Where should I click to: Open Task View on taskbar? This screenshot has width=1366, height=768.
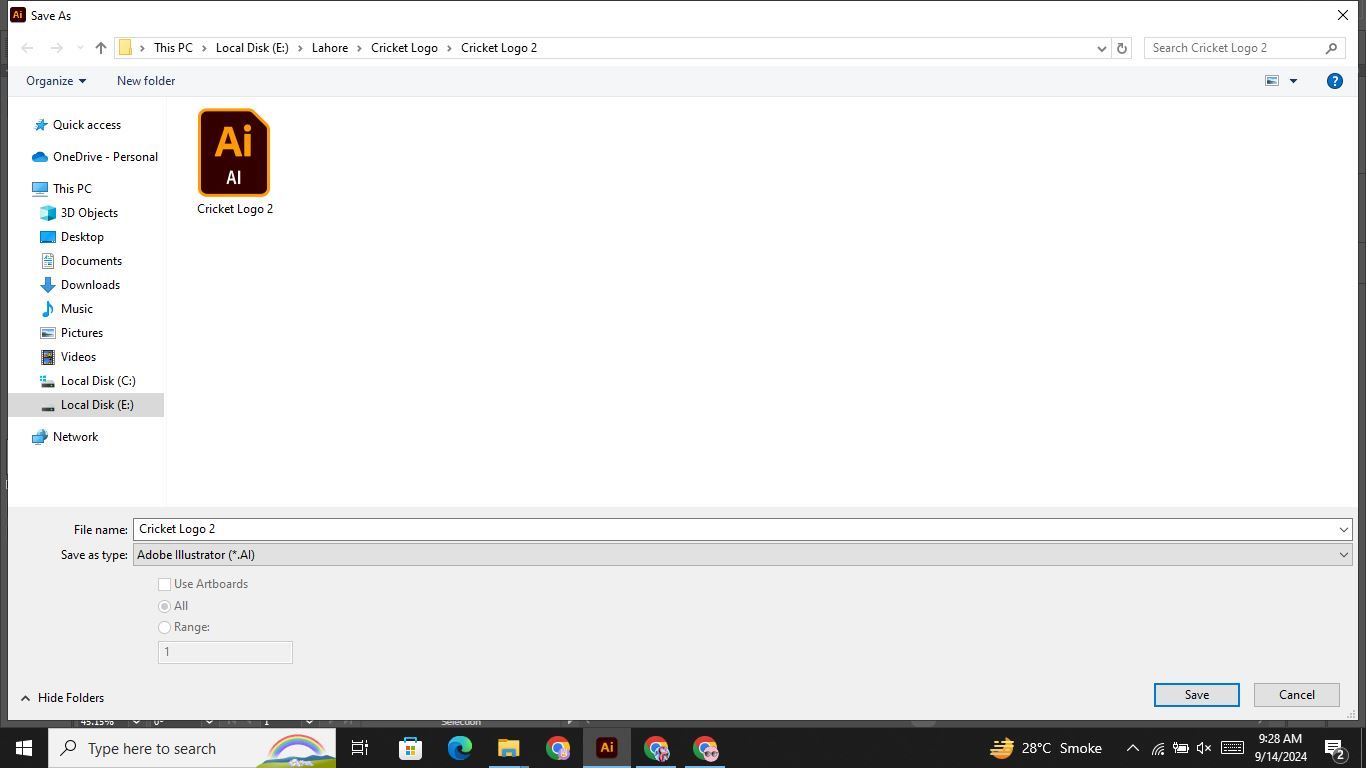(360, 748)
